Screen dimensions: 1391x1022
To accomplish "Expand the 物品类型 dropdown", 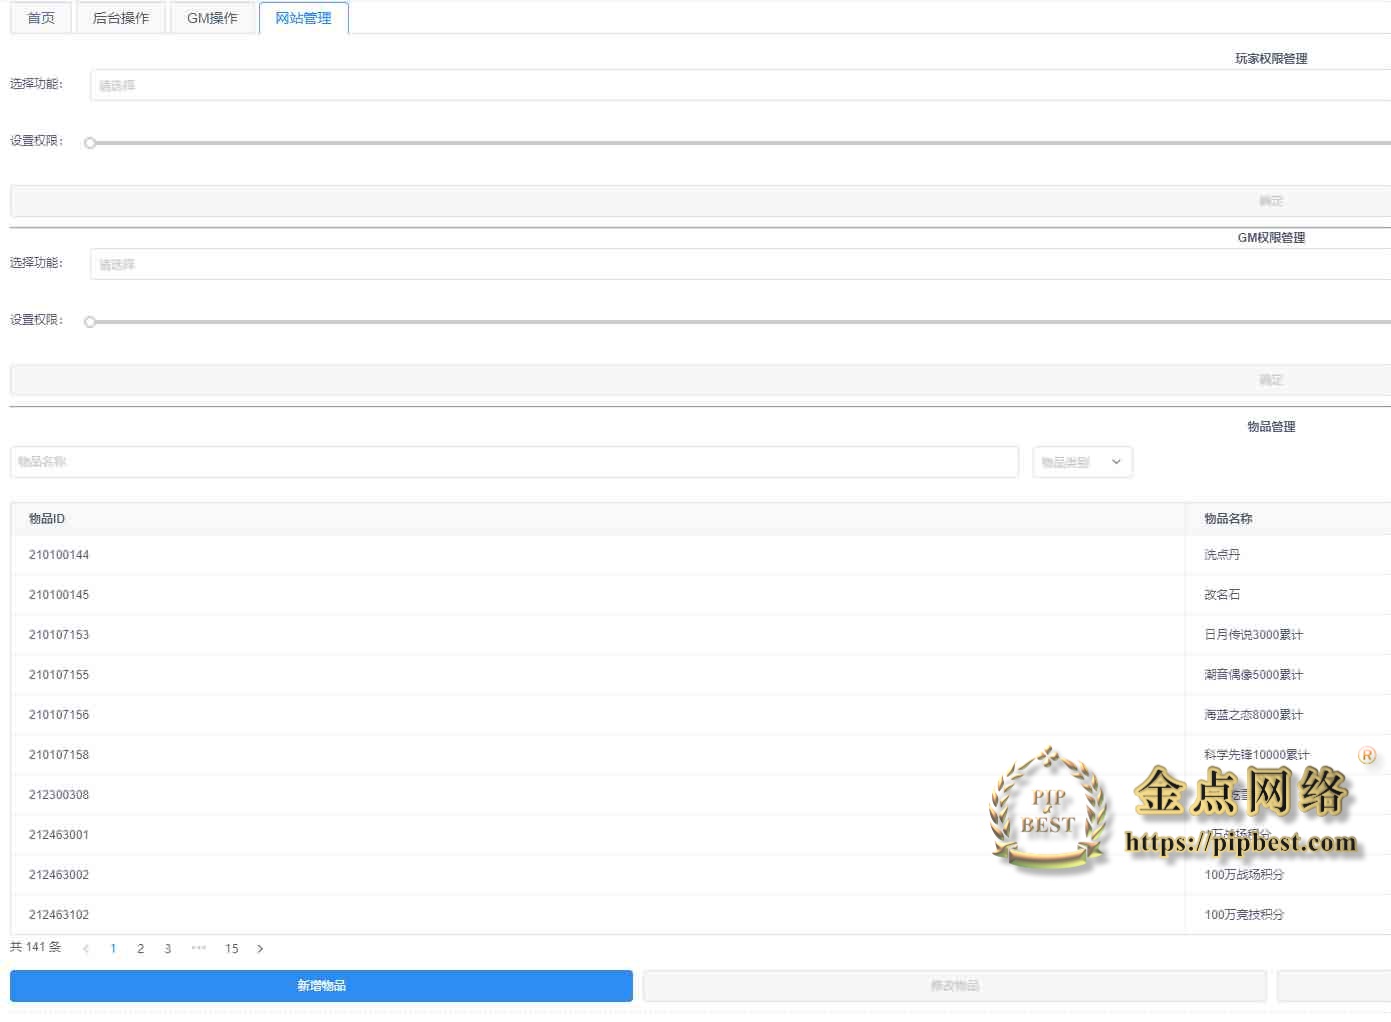I will point(1082,462).
